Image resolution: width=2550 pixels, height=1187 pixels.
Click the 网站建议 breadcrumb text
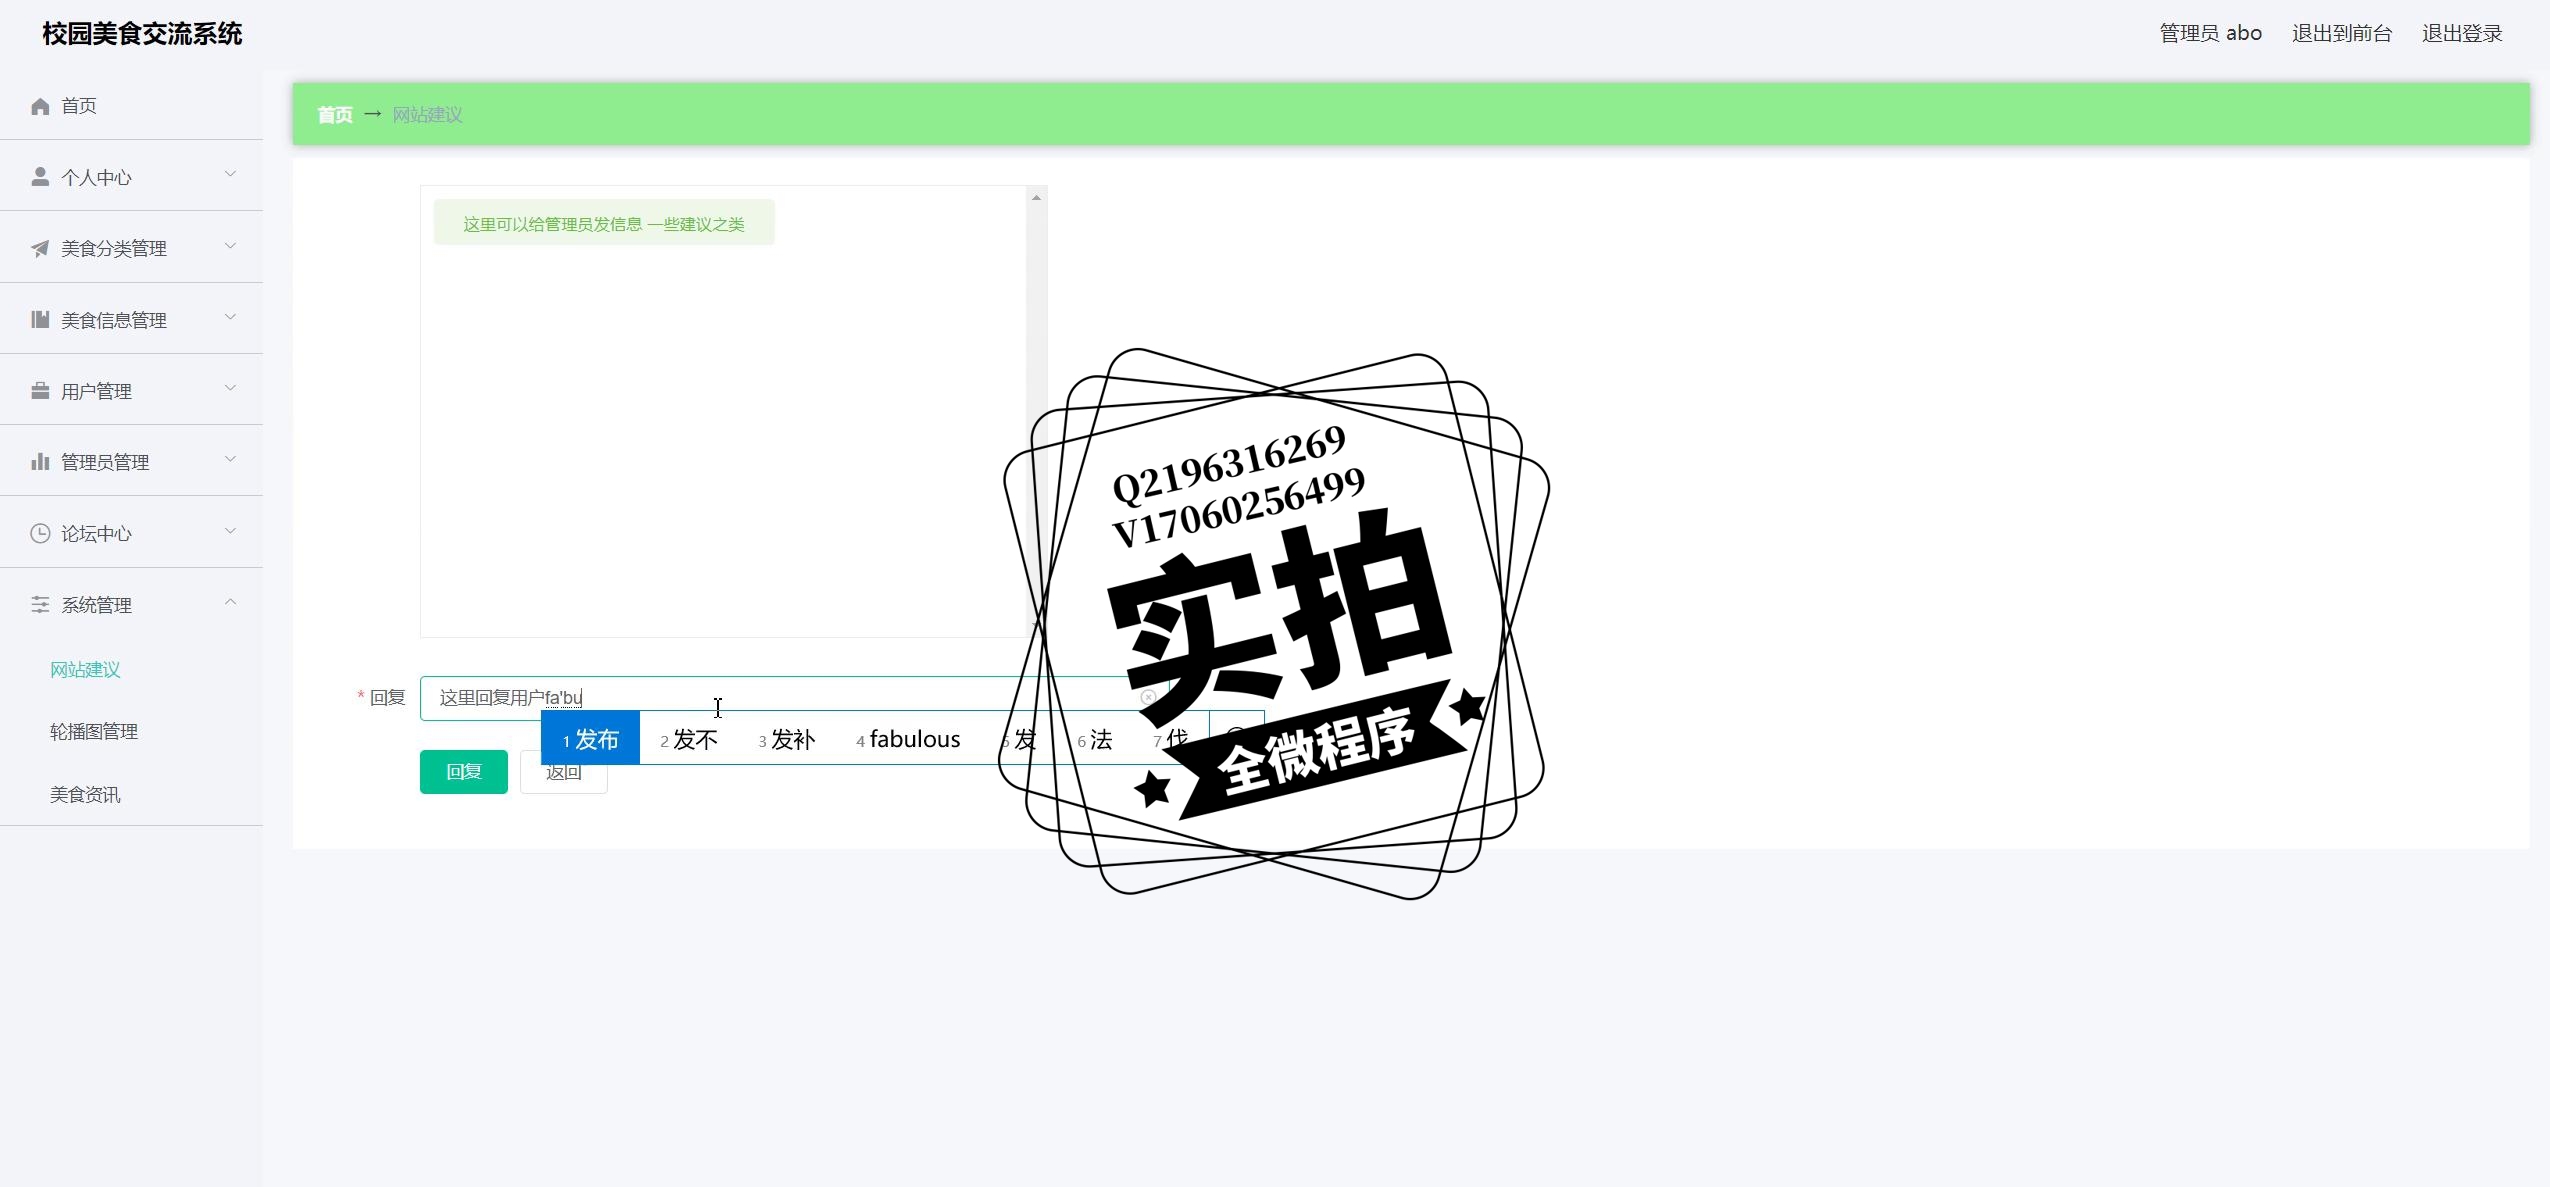click(427, 115)
